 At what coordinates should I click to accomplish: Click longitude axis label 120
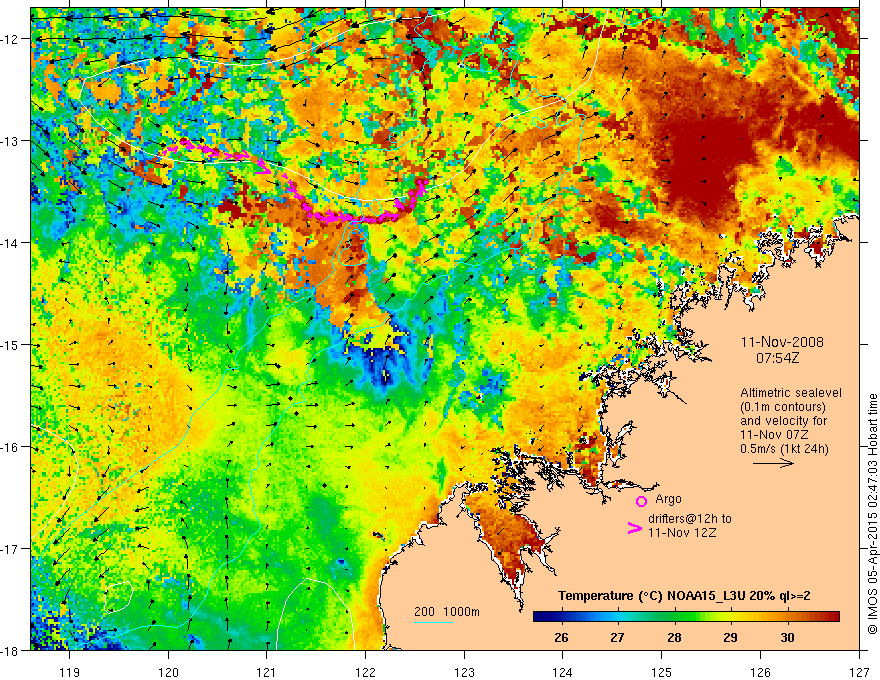click(168, 672)
